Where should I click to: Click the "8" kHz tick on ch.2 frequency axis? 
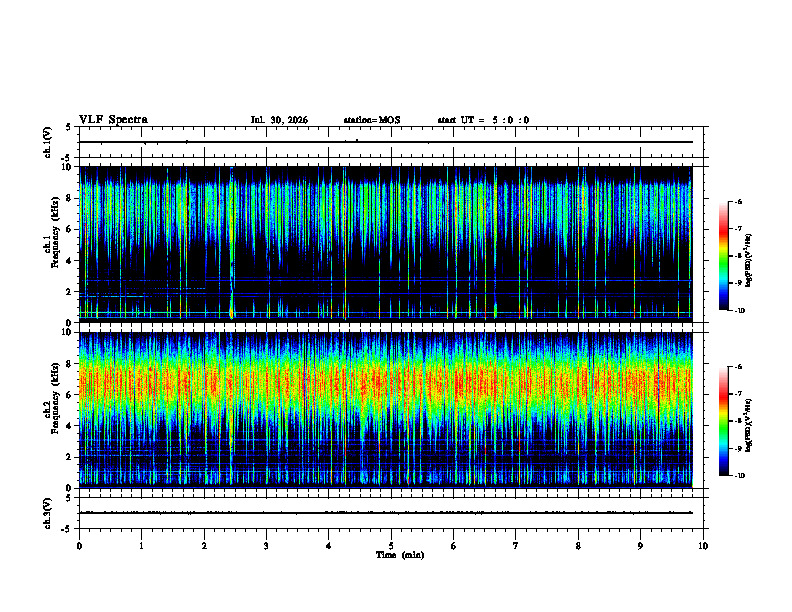70,364
